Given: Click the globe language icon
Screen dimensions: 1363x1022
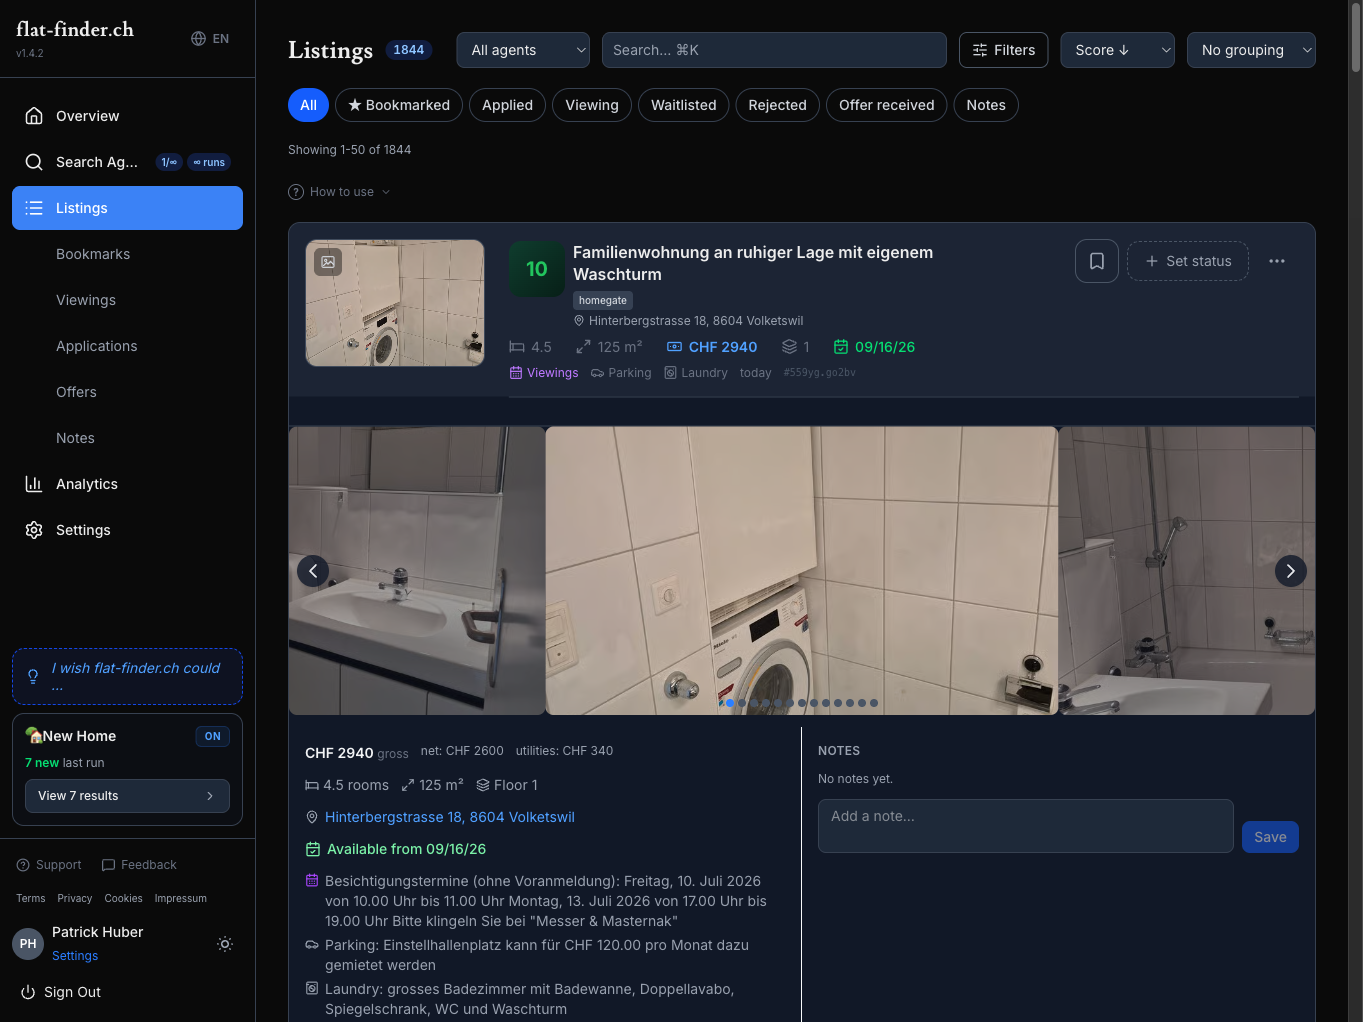Looking at the screenshot, I should point(198,38).
